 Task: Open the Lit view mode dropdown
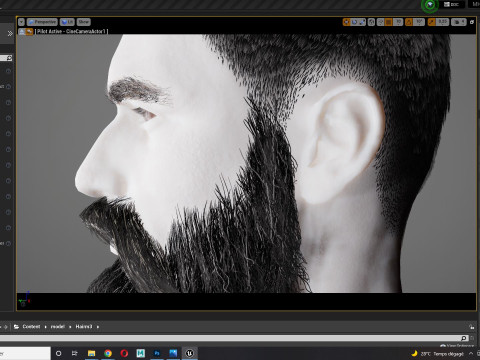[x=67, y=22]
